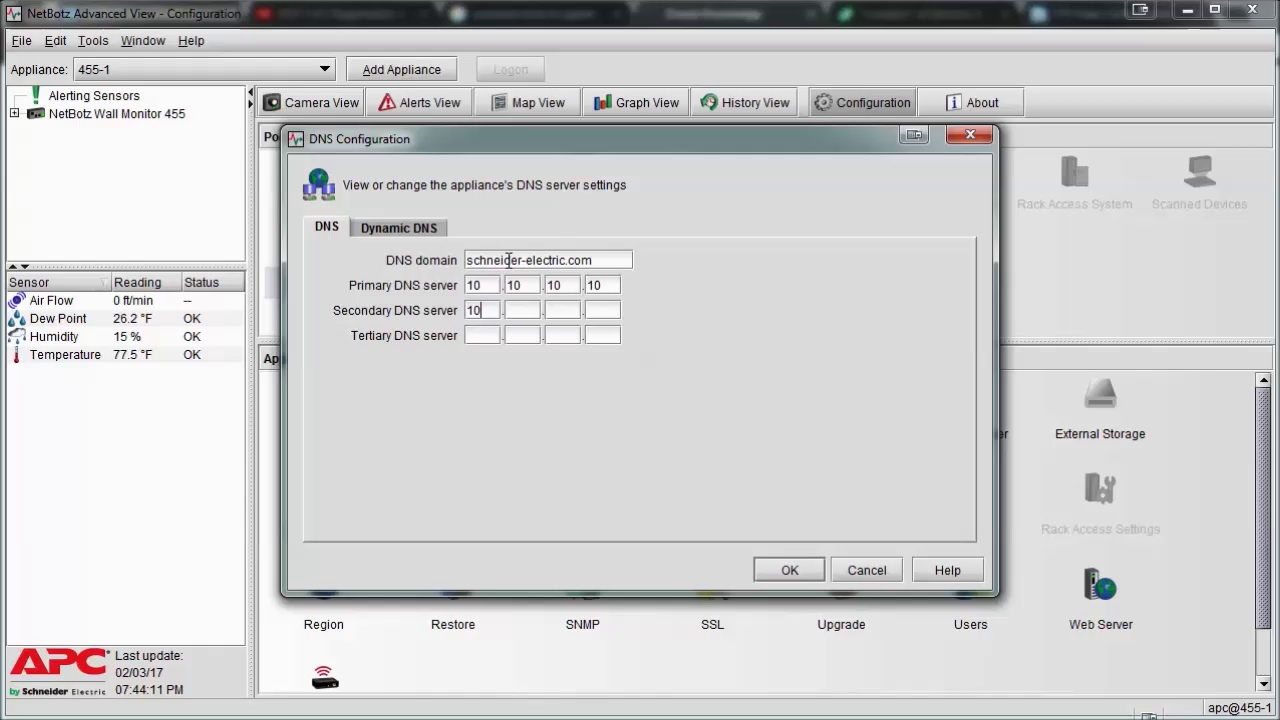Open Web Server configuration
1280x720 pixels.
pyautogui.click(x=1100, y=599)
